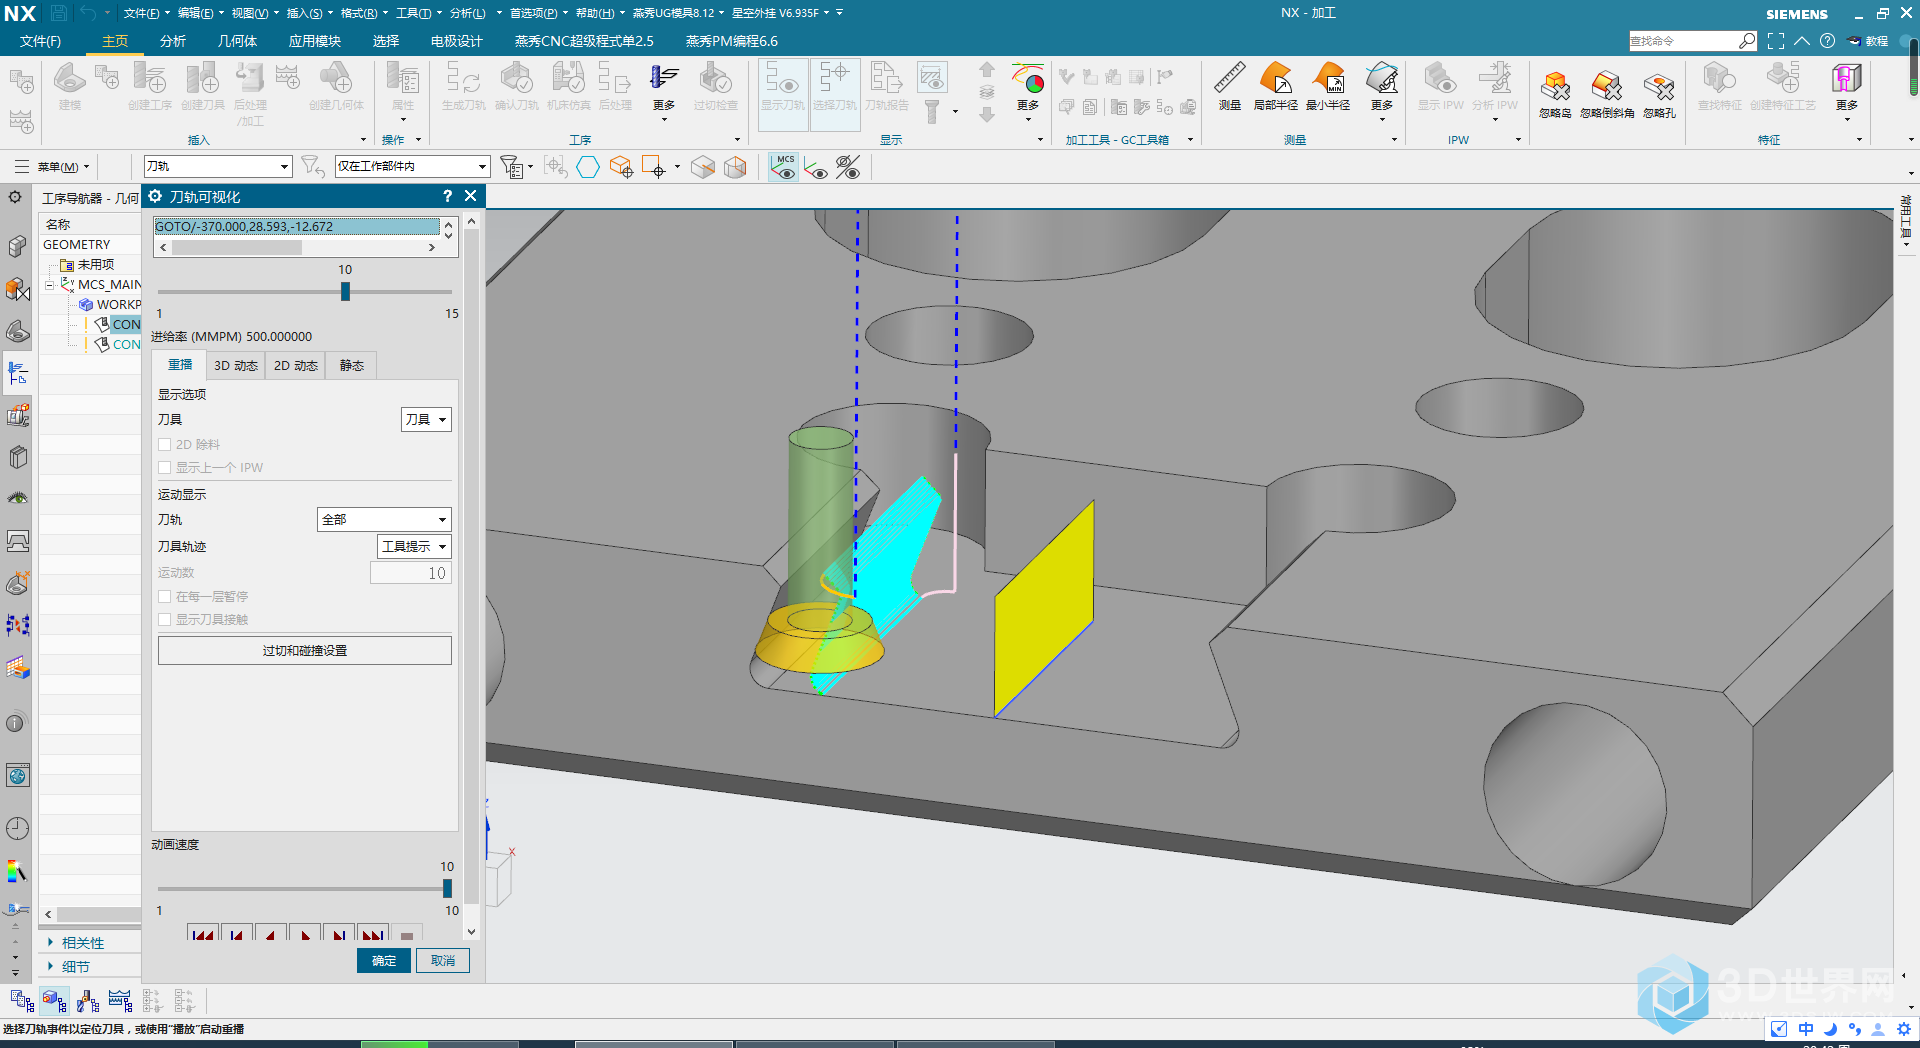Screen dimensions: 1920x1048
Task: Open Program Order view in navigator toolbar
Action: click(22, 1000)
